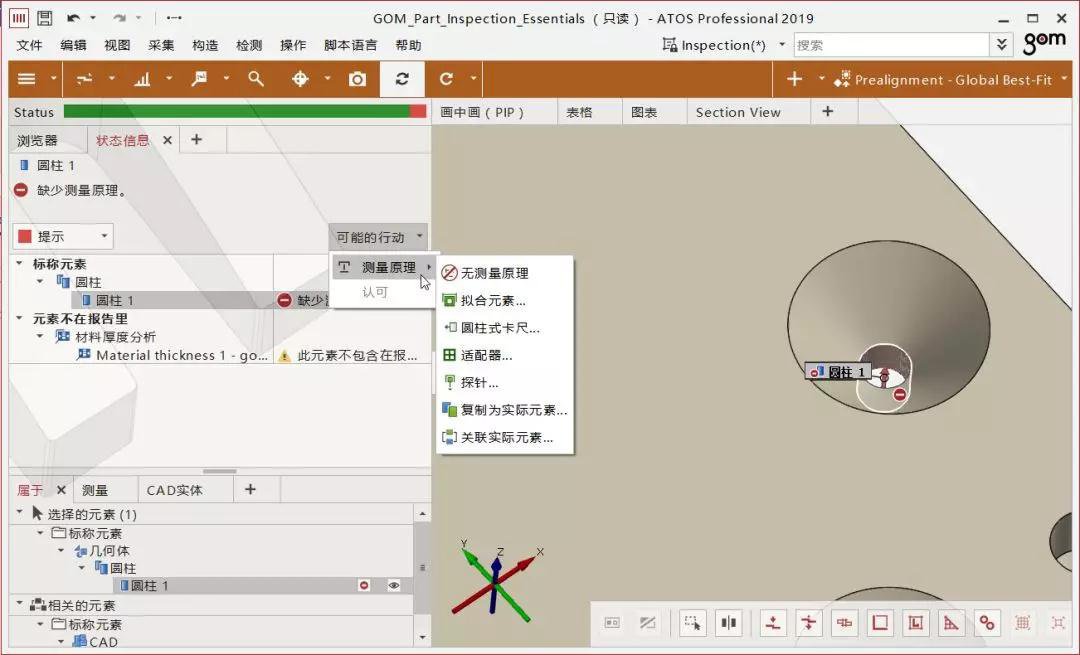Collapse the 几何体 tree node

pyautogui.click(x=61, y=550)
